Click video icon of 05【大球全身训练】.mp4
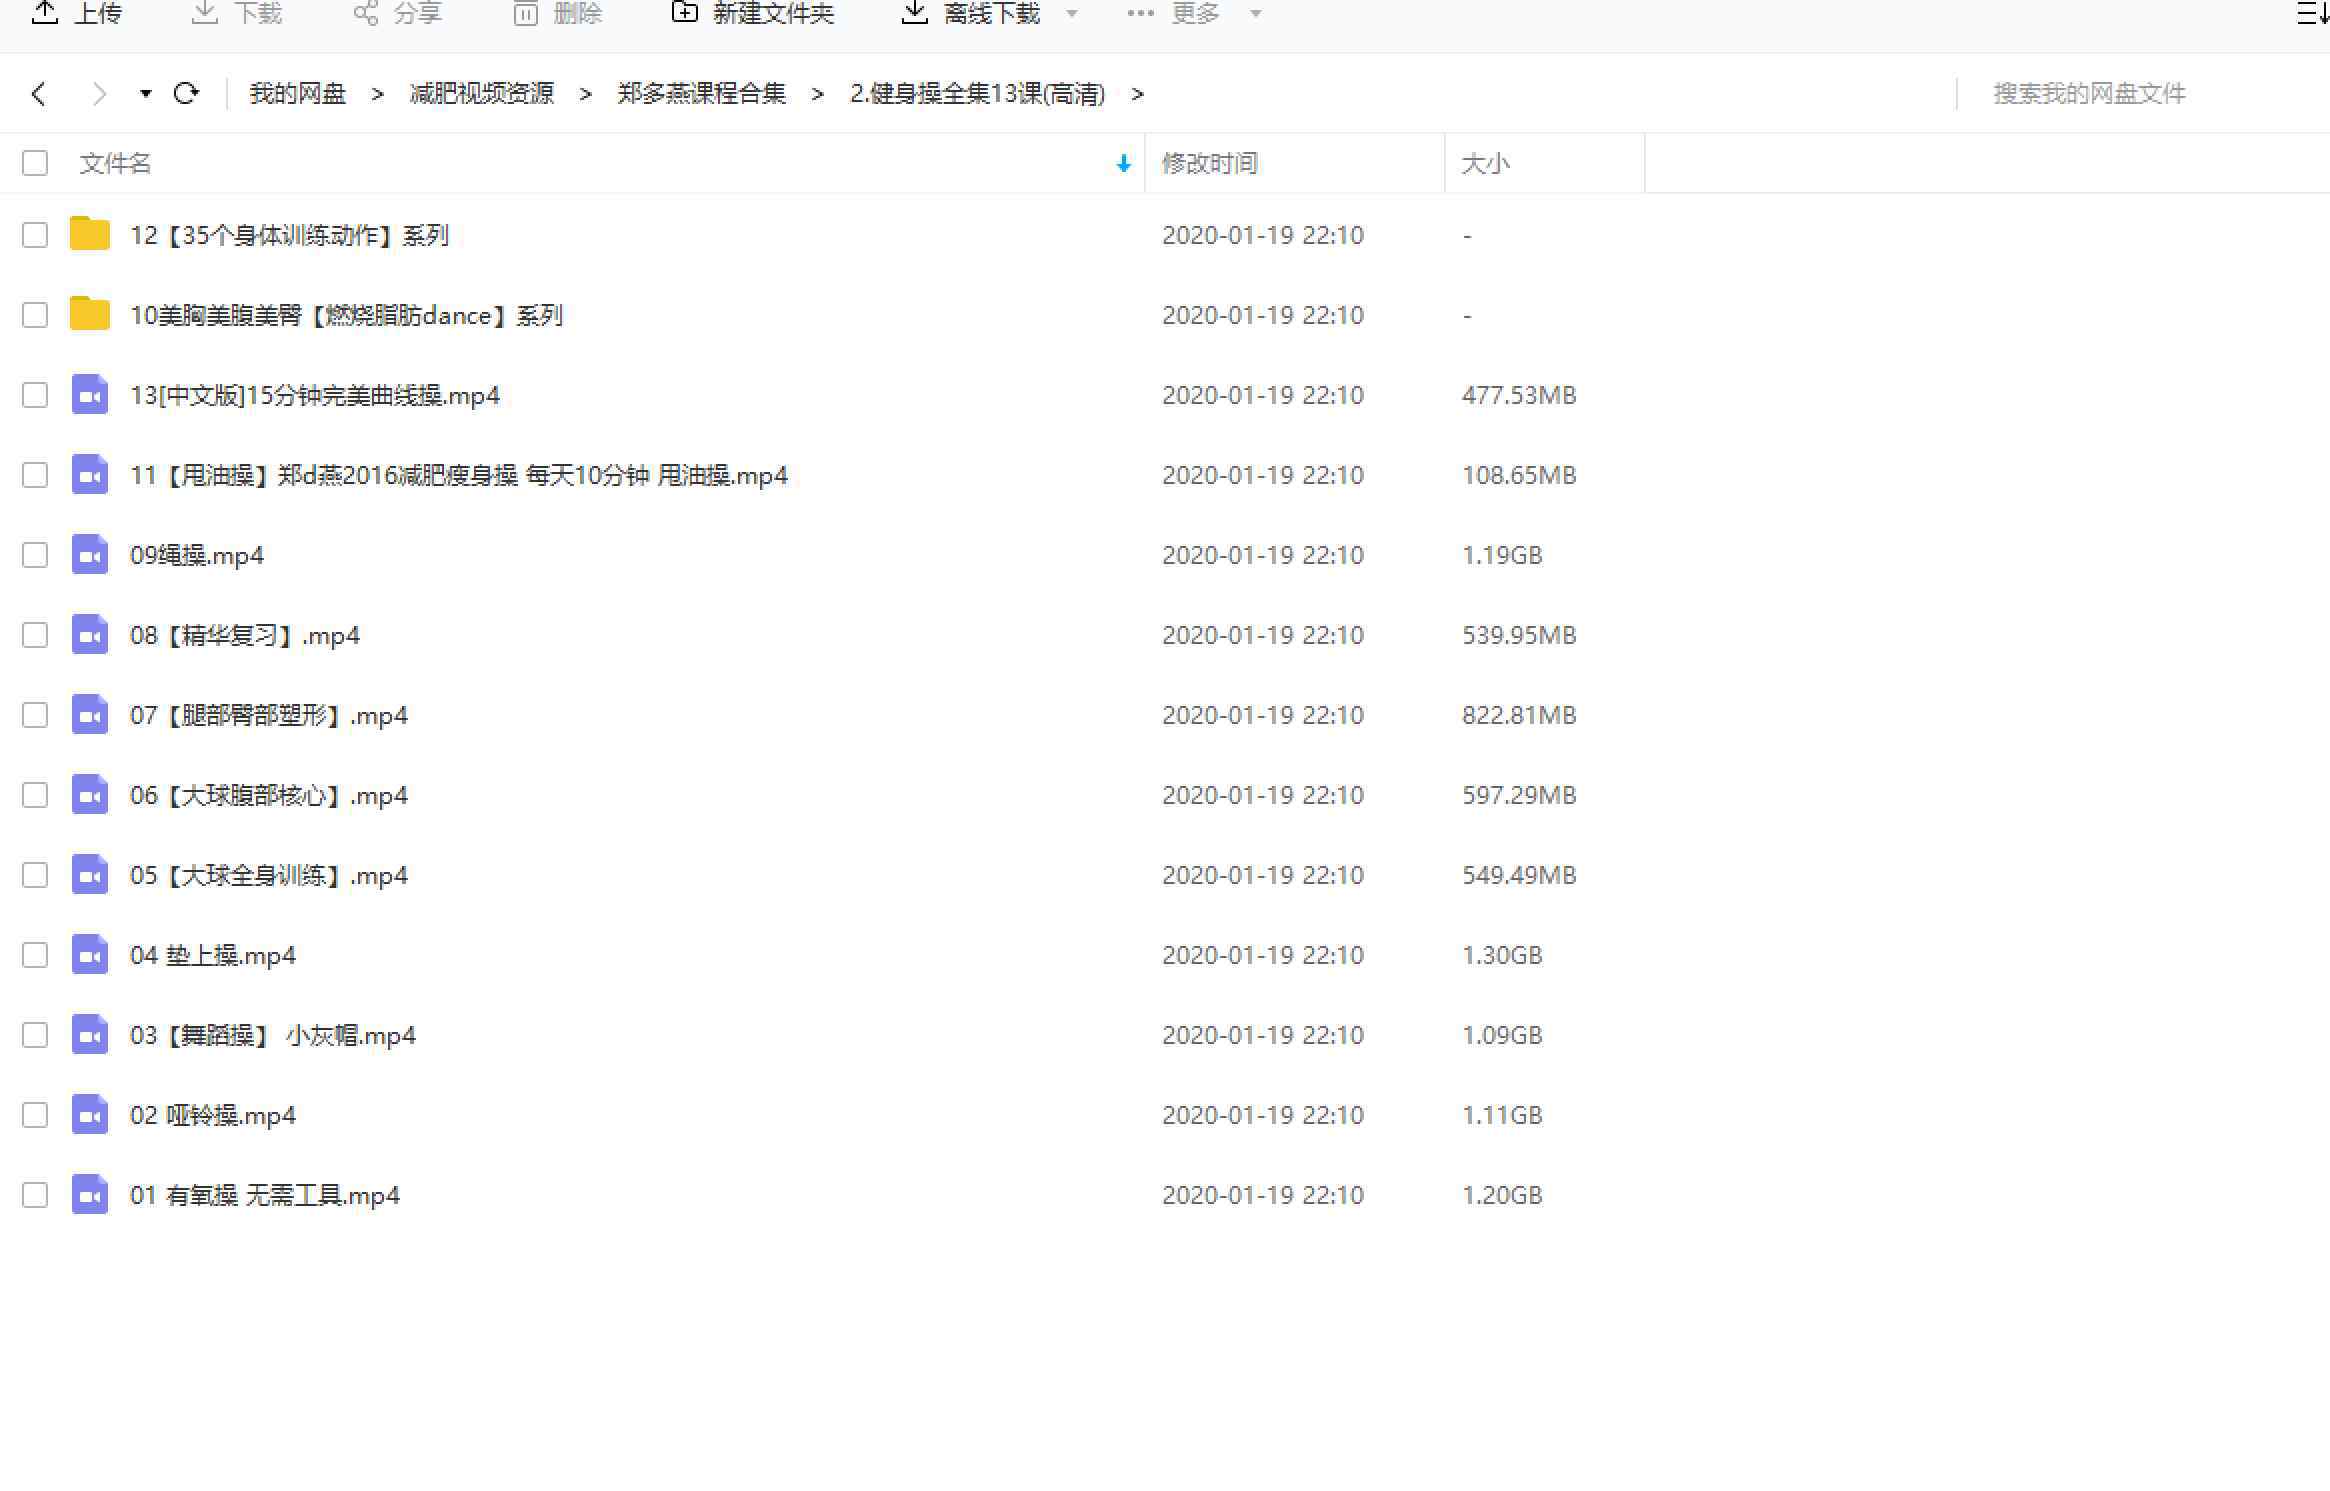Screen dimensions: 2330x1491 [x=90, y=874]
